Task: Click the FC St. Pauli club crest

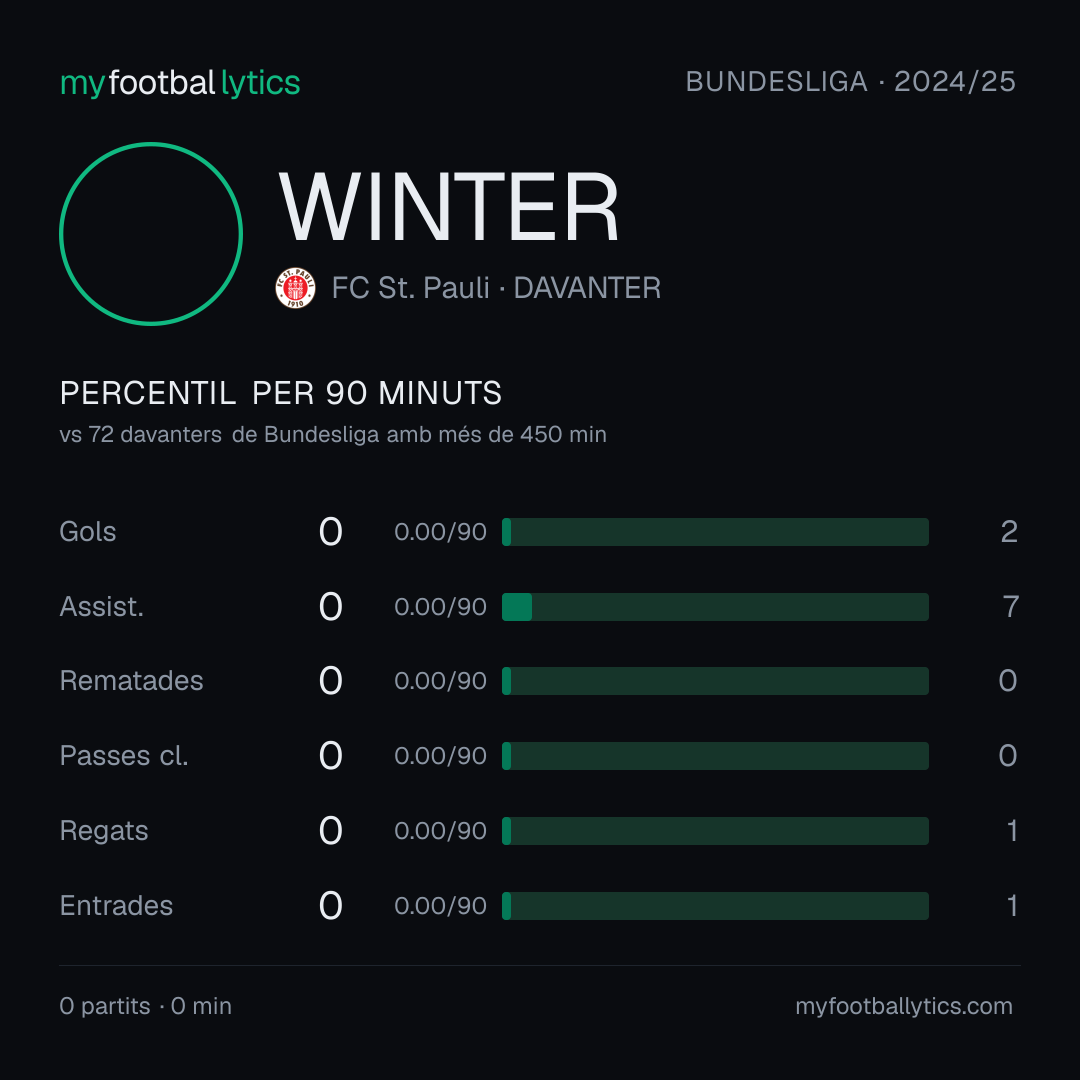Action: pos(295,288)
